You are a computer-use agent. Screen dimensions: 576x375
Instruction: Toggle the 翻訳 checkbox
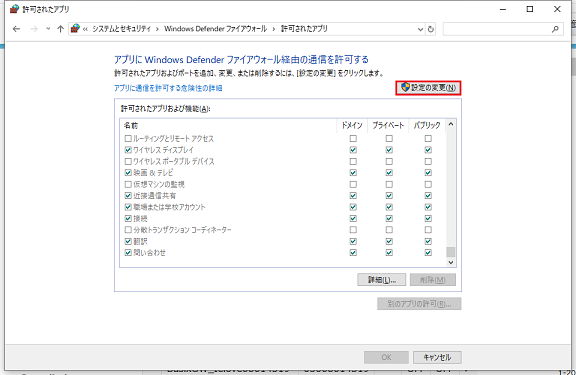tap(128, 241)
